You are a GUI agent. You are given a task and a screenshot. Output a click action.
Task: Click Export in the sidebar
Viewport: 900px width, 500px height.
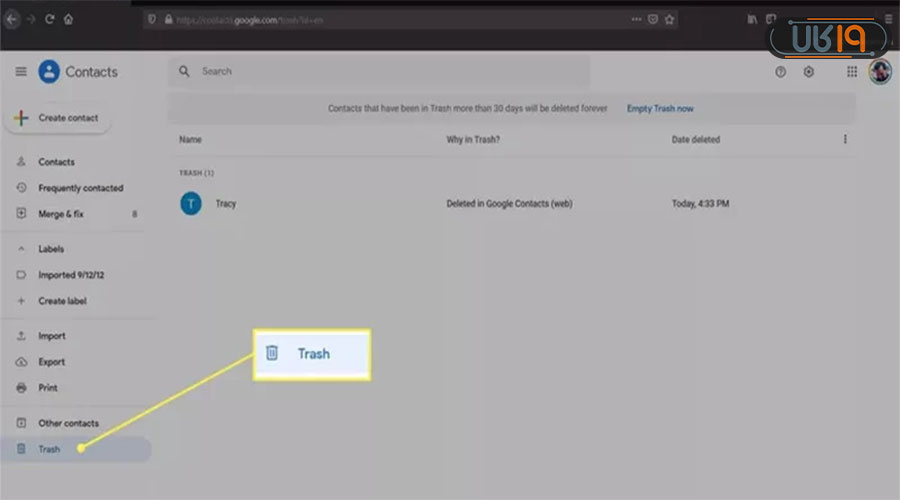click(51, 362)
